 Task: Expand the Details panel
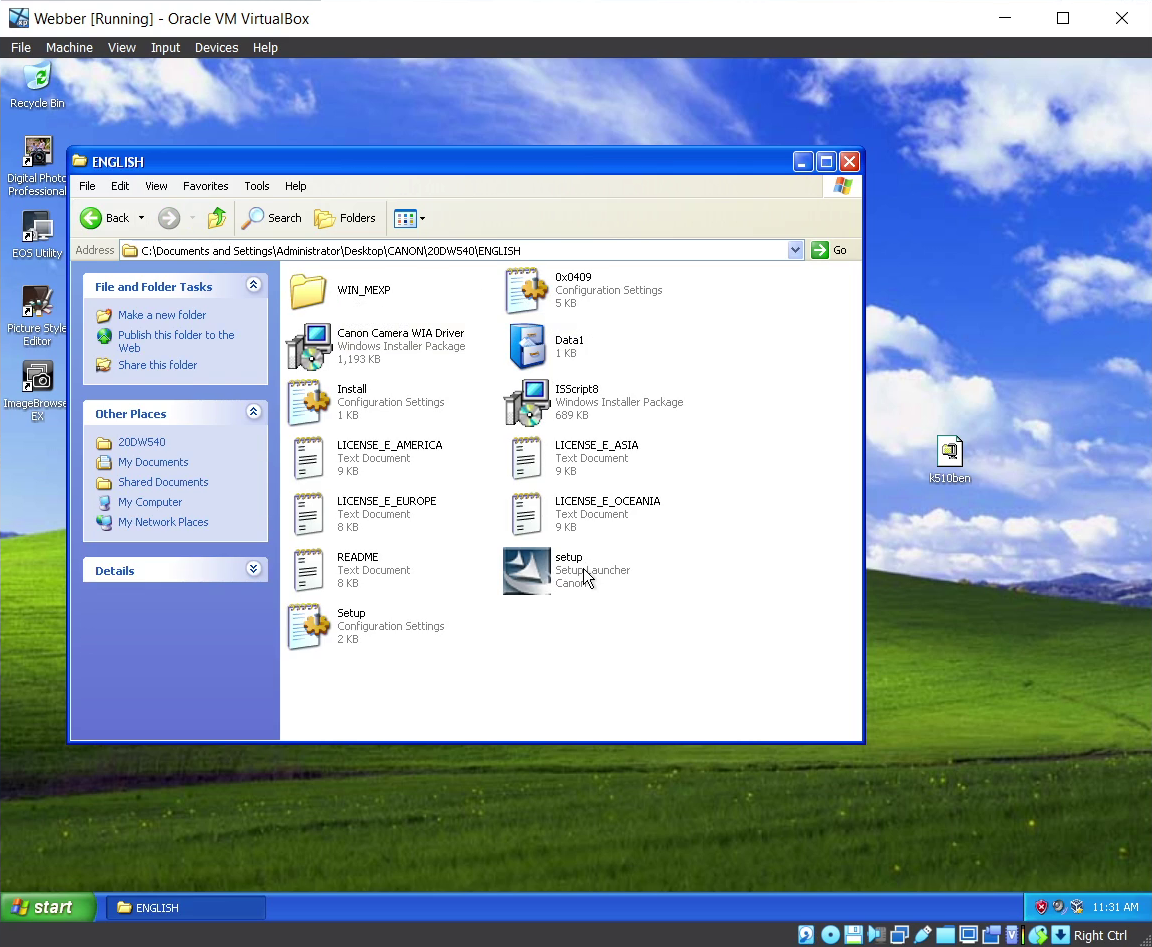253,570
